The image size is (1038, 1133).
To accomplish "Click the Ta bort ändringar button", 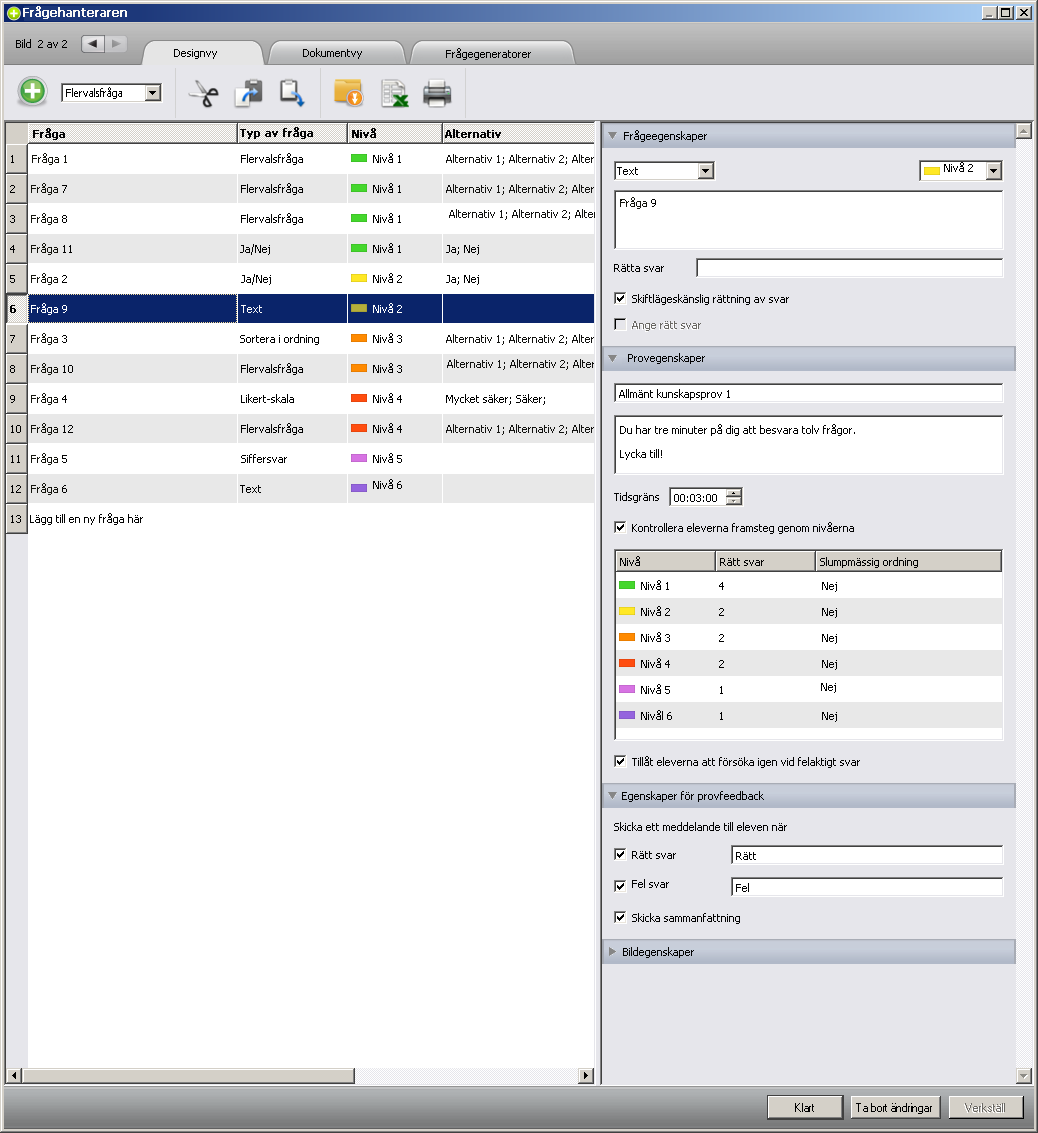I will point(894,1107).
